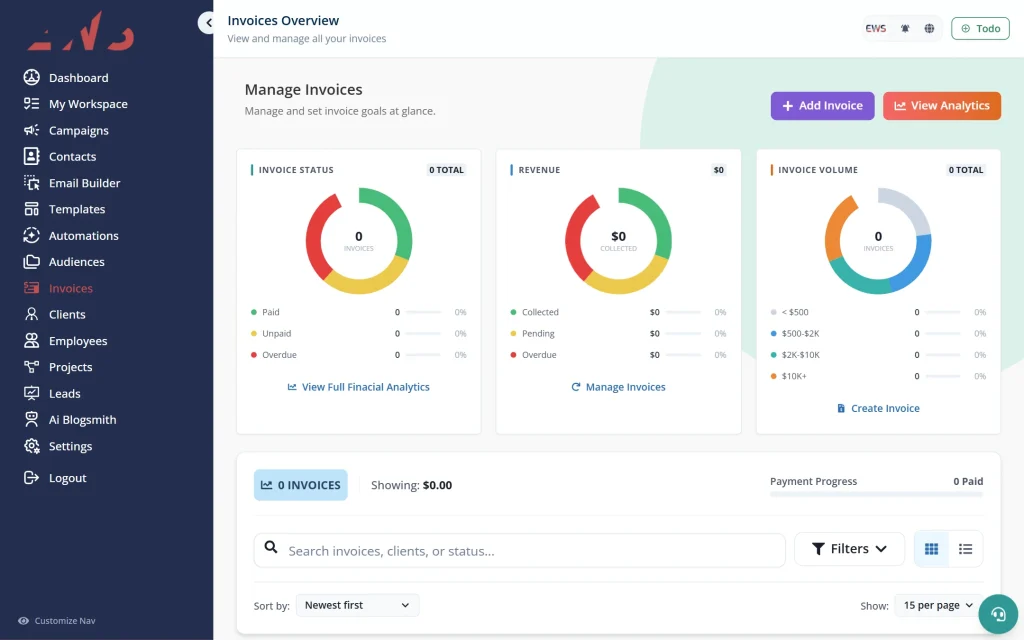This screenshot has height=640, width=1024.
Task: Click the 'Pending' revenue legend label
Action: coord(538,334)
